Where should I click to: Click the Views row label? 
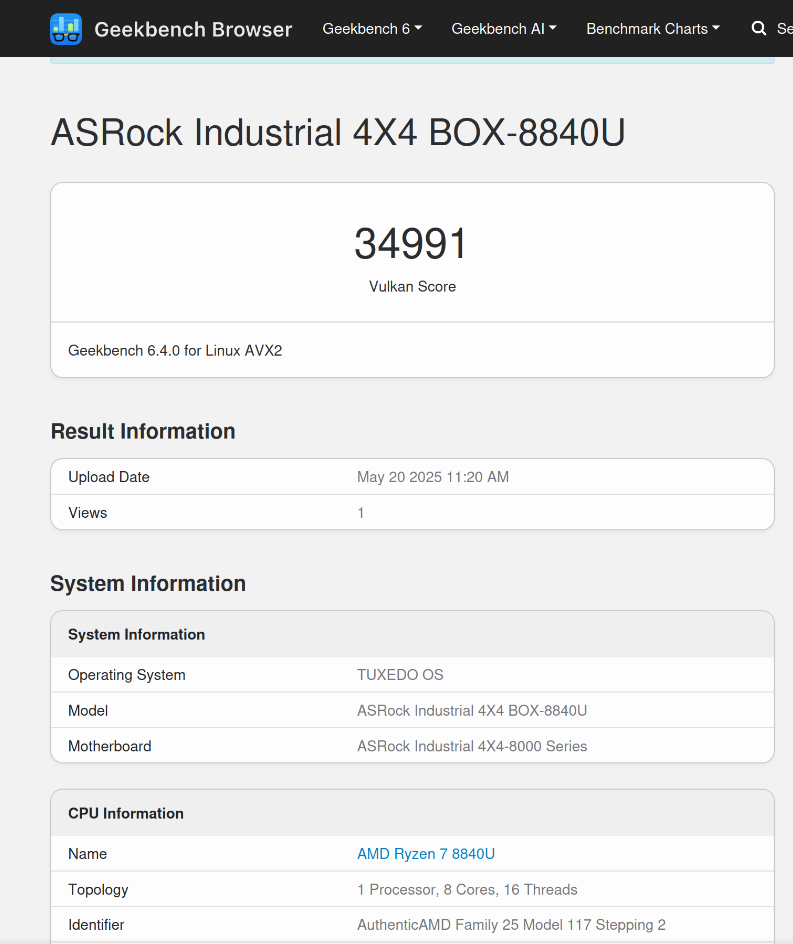(x=88, y=513)
